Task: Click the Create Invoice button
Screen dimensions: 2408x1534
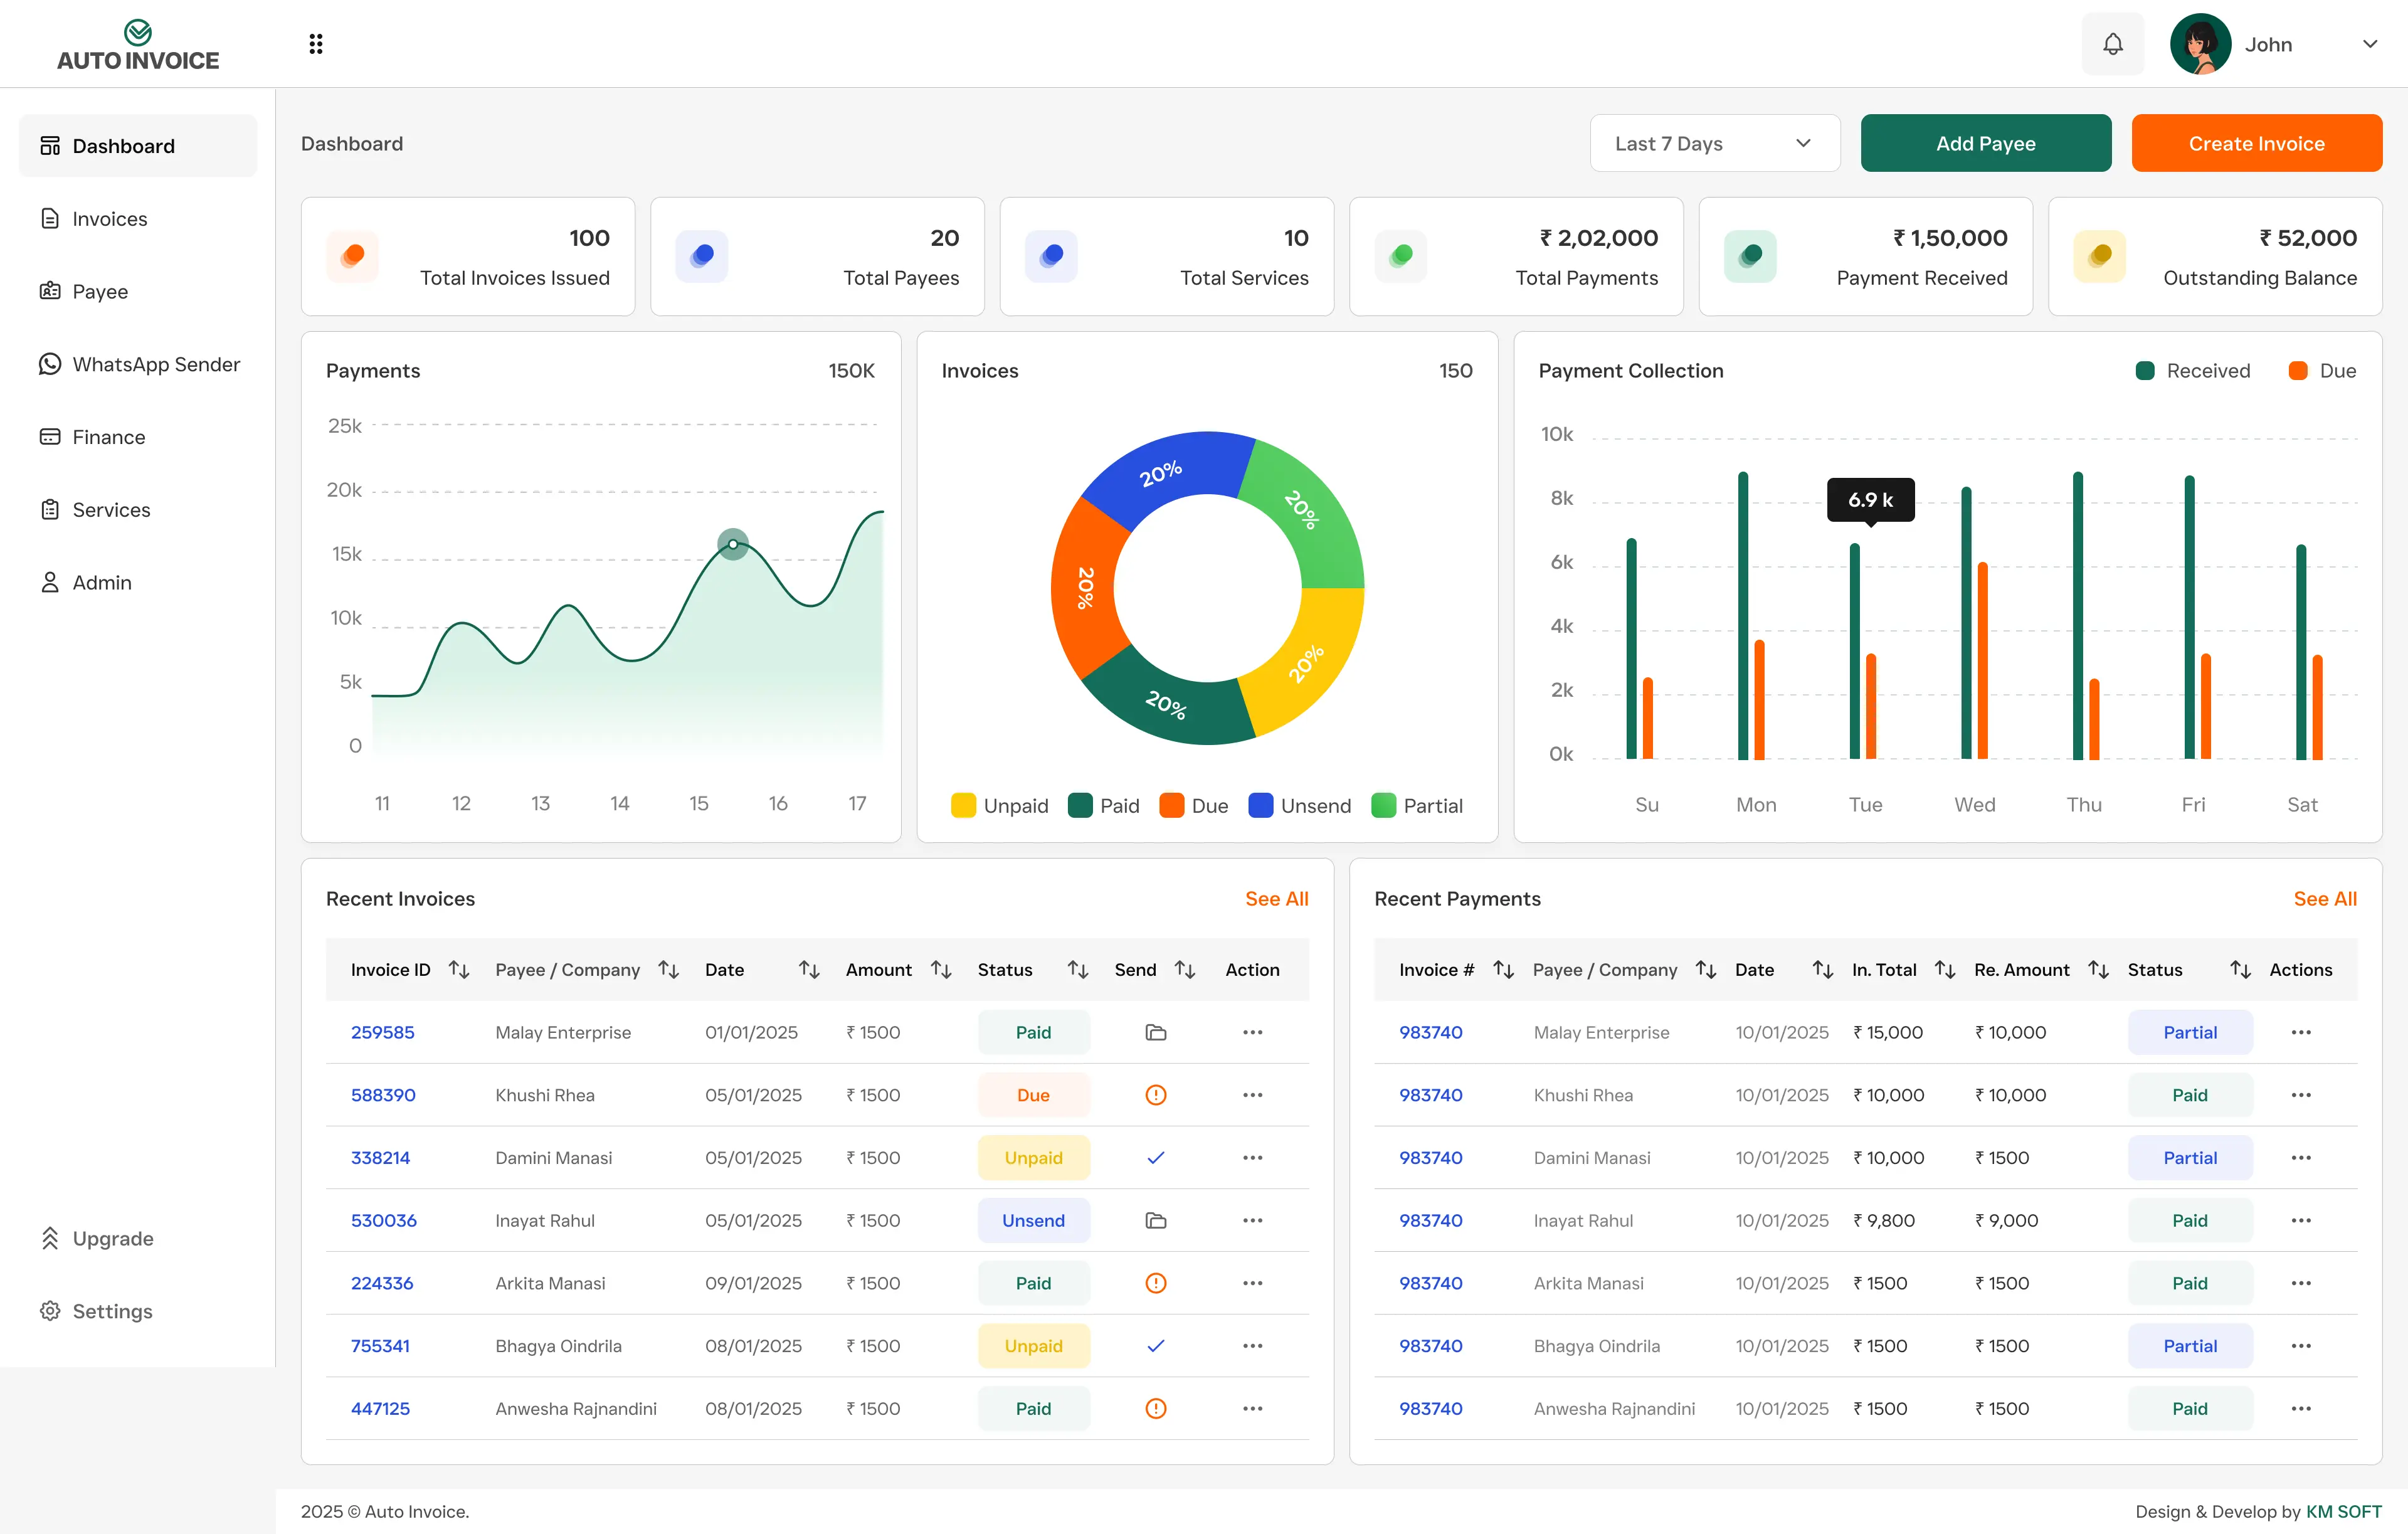Action: click(2256, 143)
